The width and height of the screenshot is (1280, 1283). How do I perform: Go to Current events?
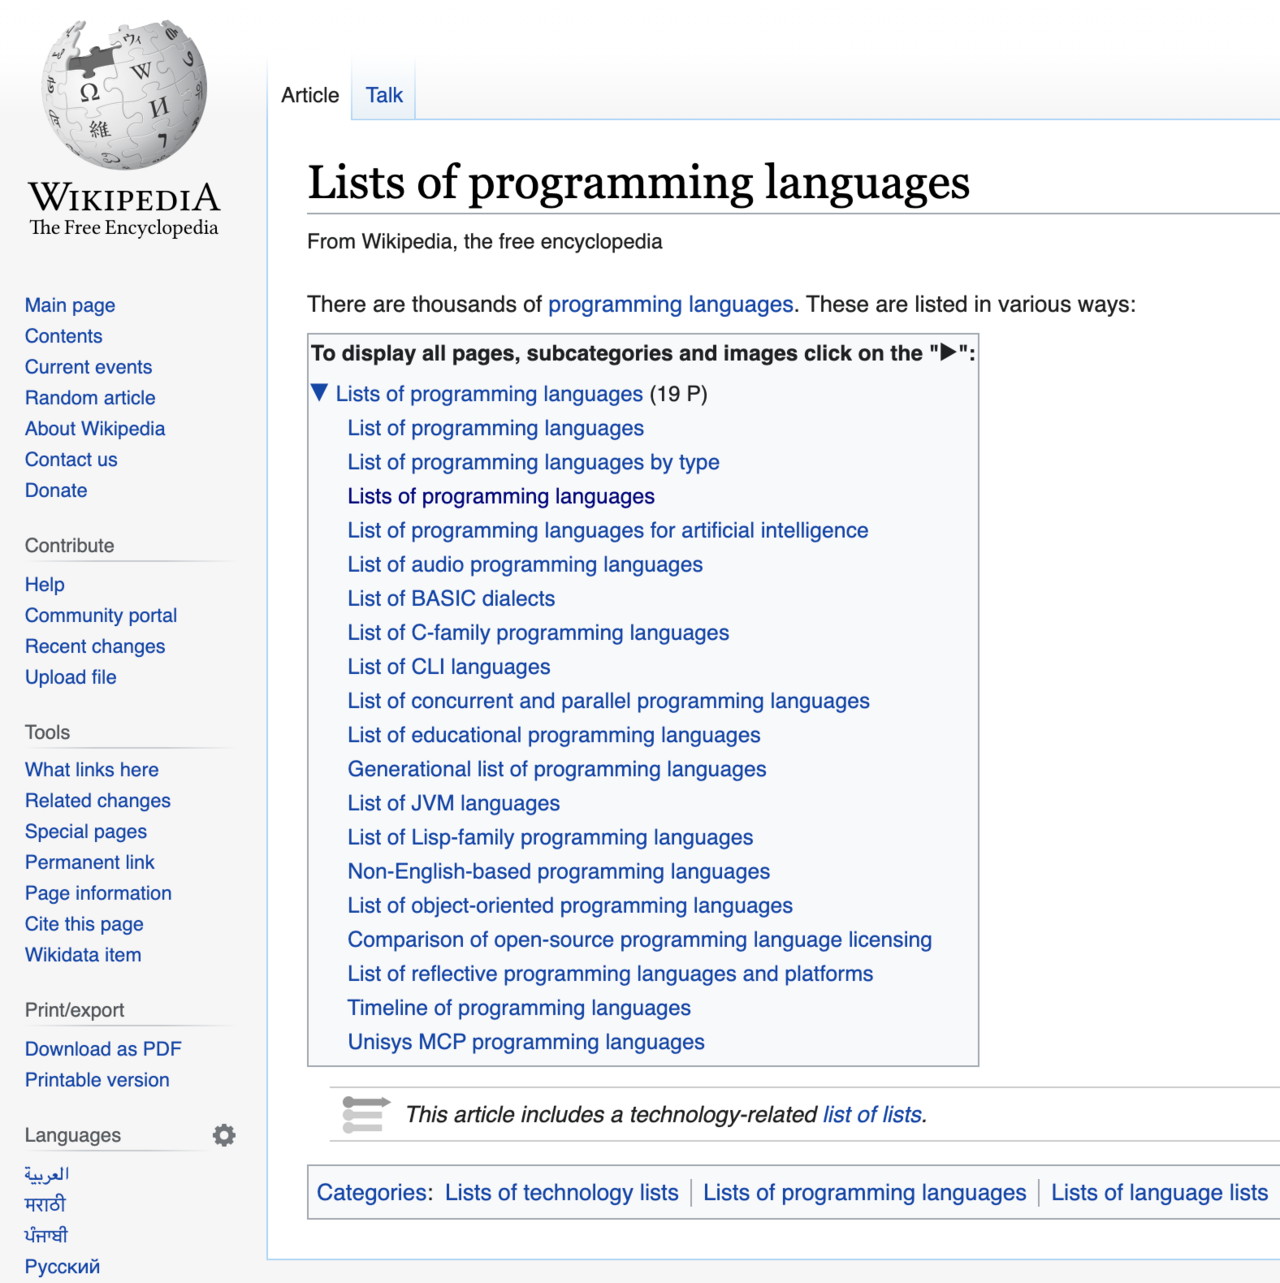pyautogui.click(x=89, y=367)
